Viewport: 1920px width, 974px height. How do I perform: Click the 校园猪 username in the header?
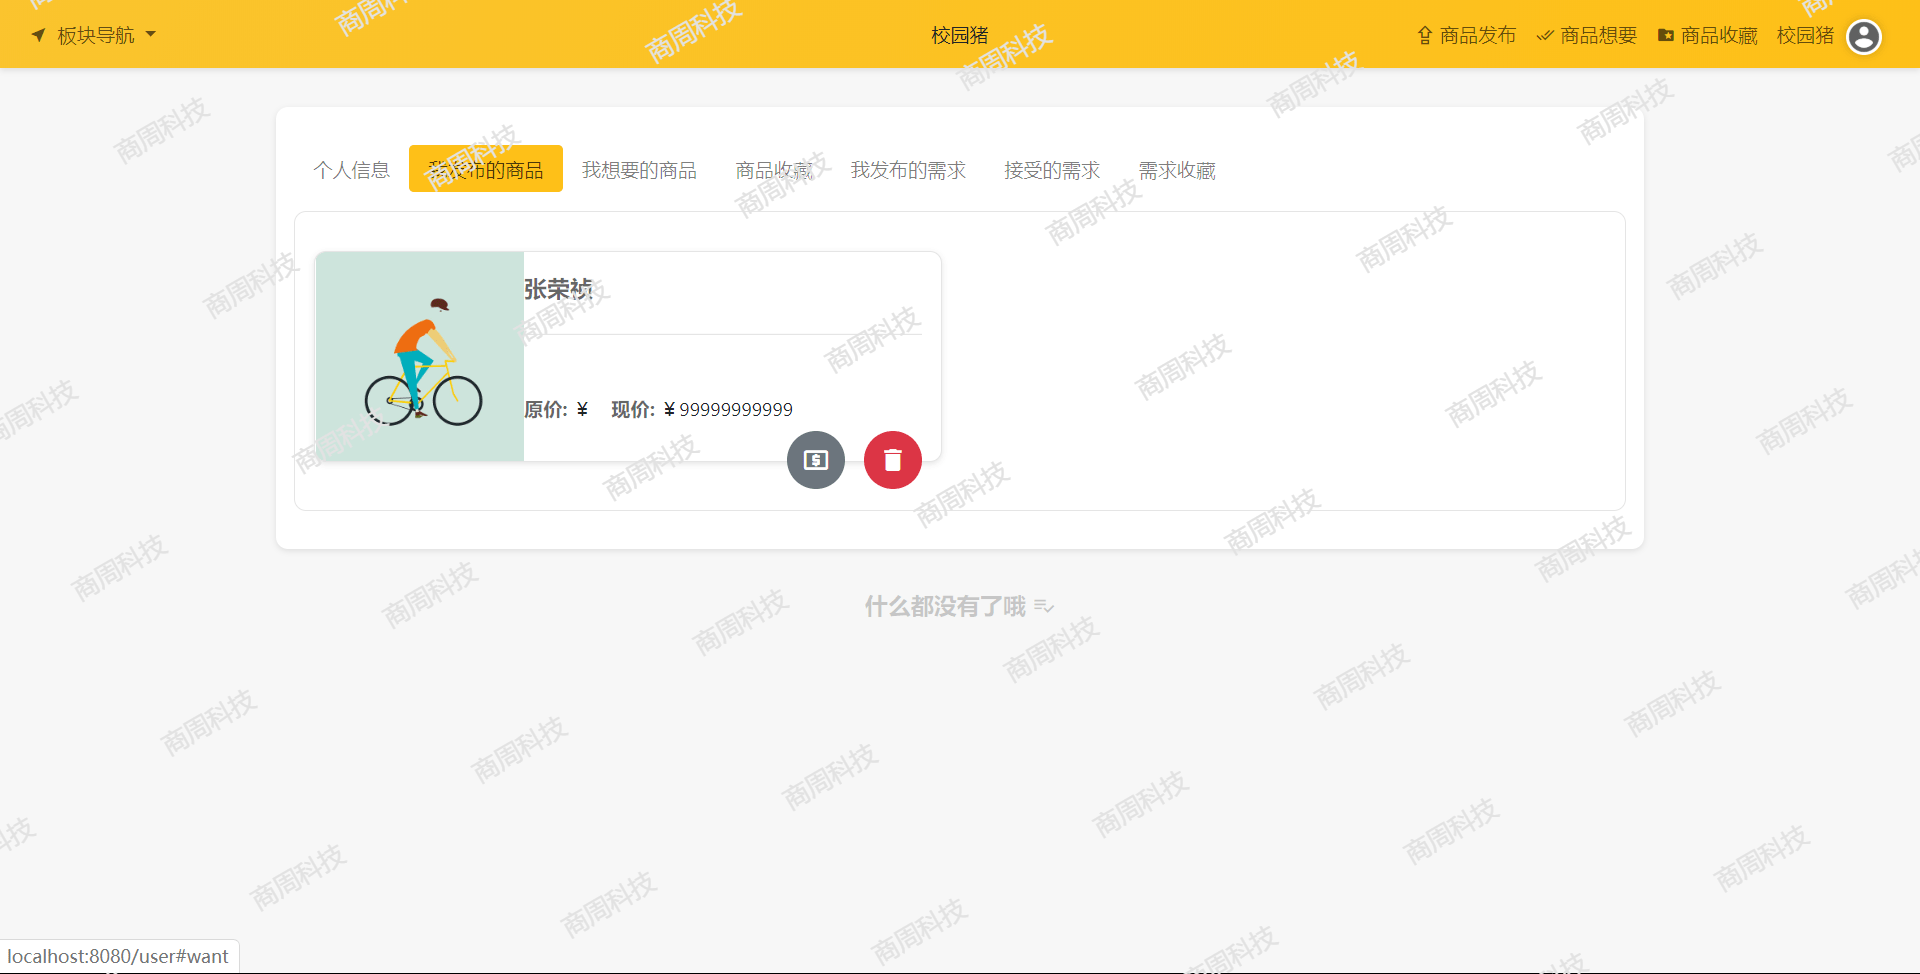pos(1805,35)
